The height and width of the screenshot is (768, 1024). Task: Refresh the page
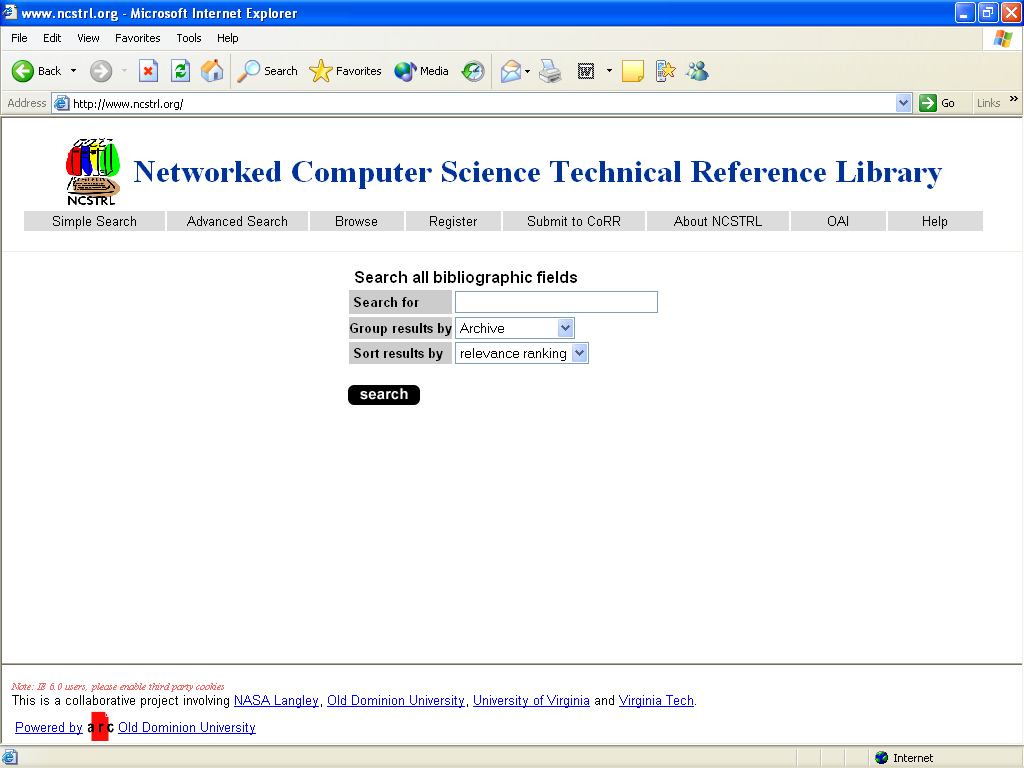click(x=180, y=71)
